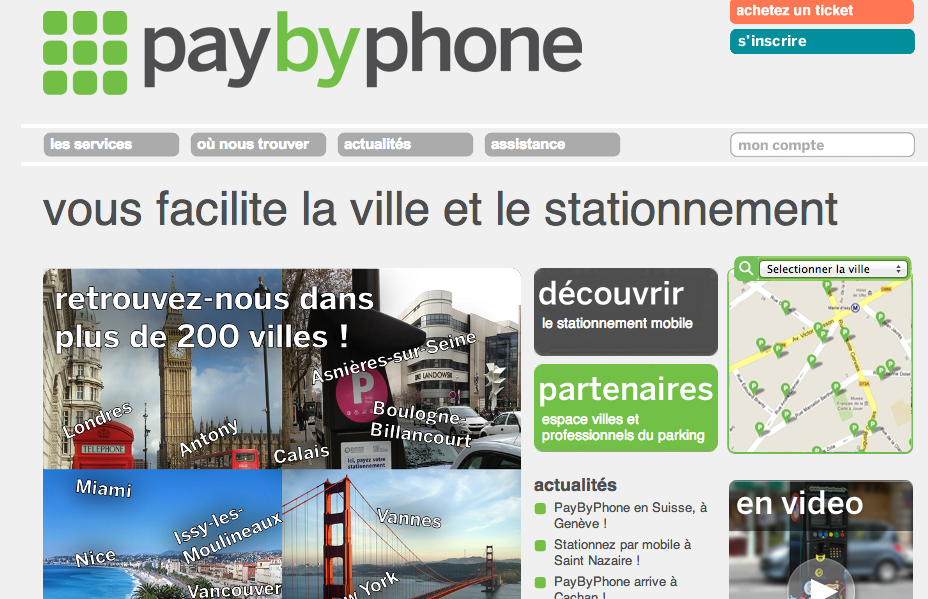Open PayByPhone en Suisse, à Genève link

pos(630,516)
